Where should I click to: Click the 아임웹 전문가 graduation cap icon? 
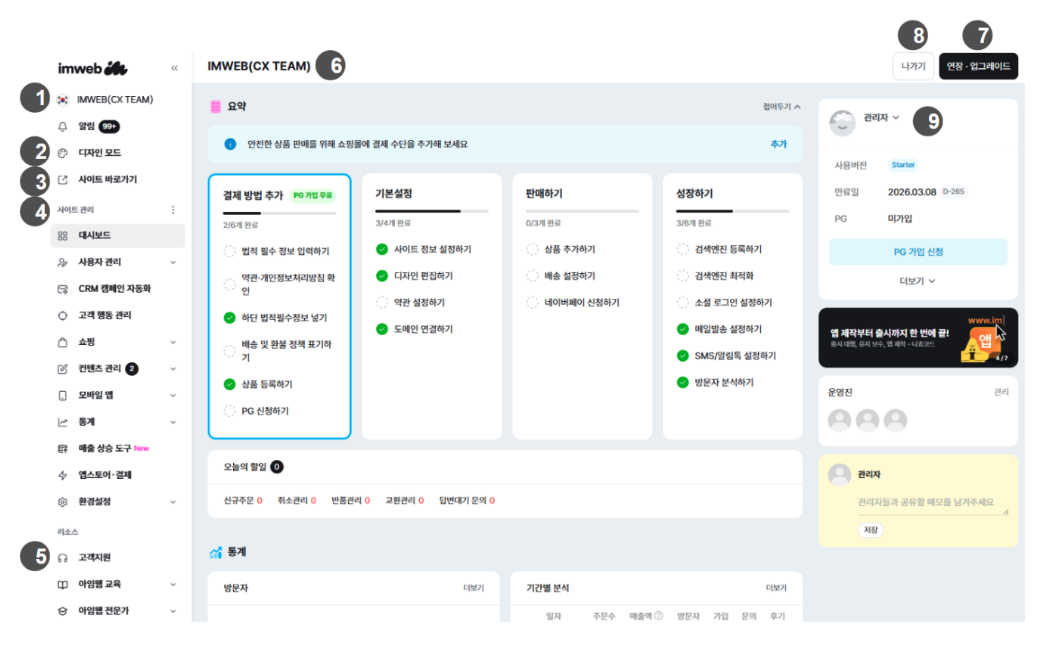[x=63, y=611]
